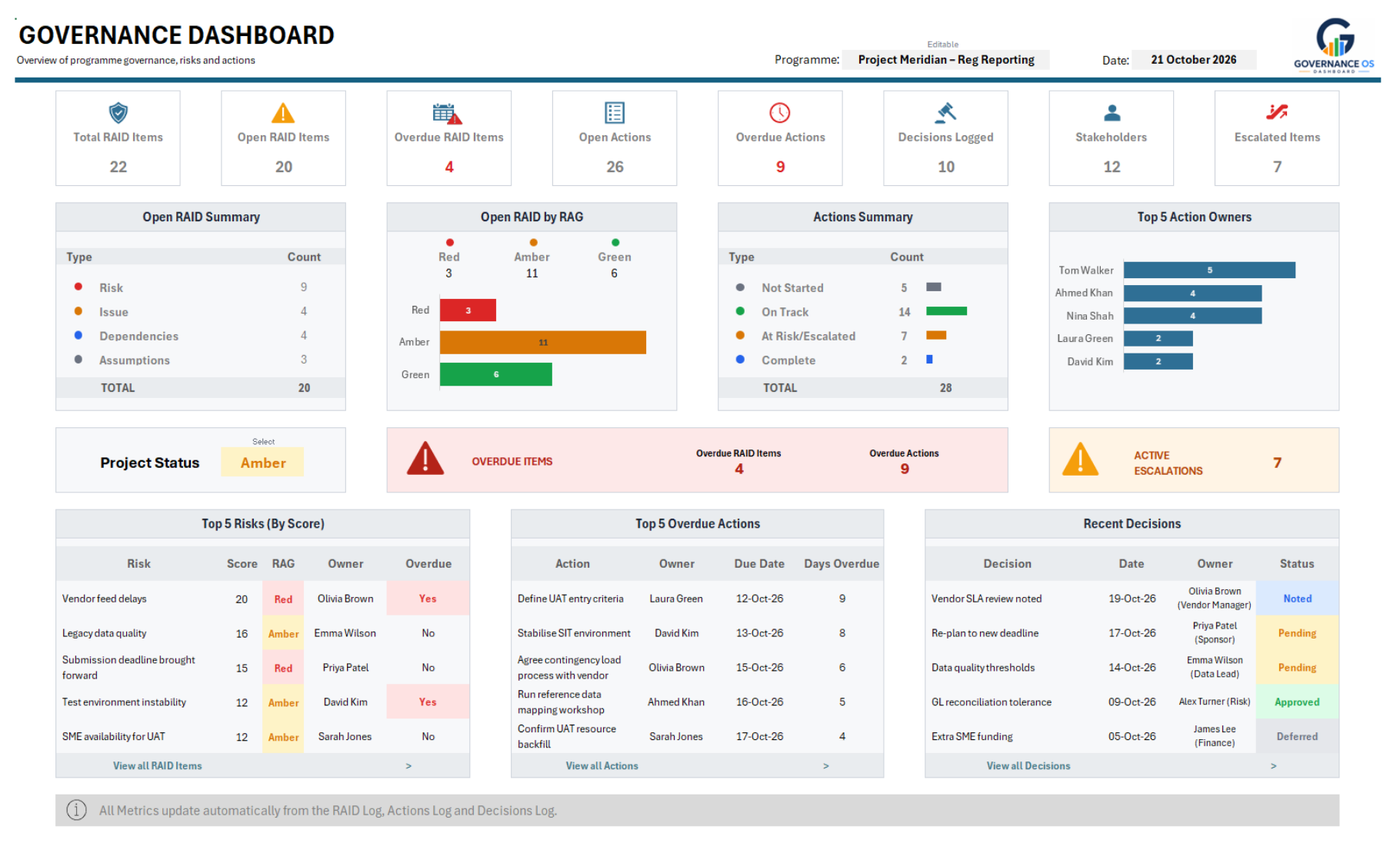Open View all Decisions link
Viewport: 1400px width, 846px height.
pyautogui.click(x=1028, y=766)
